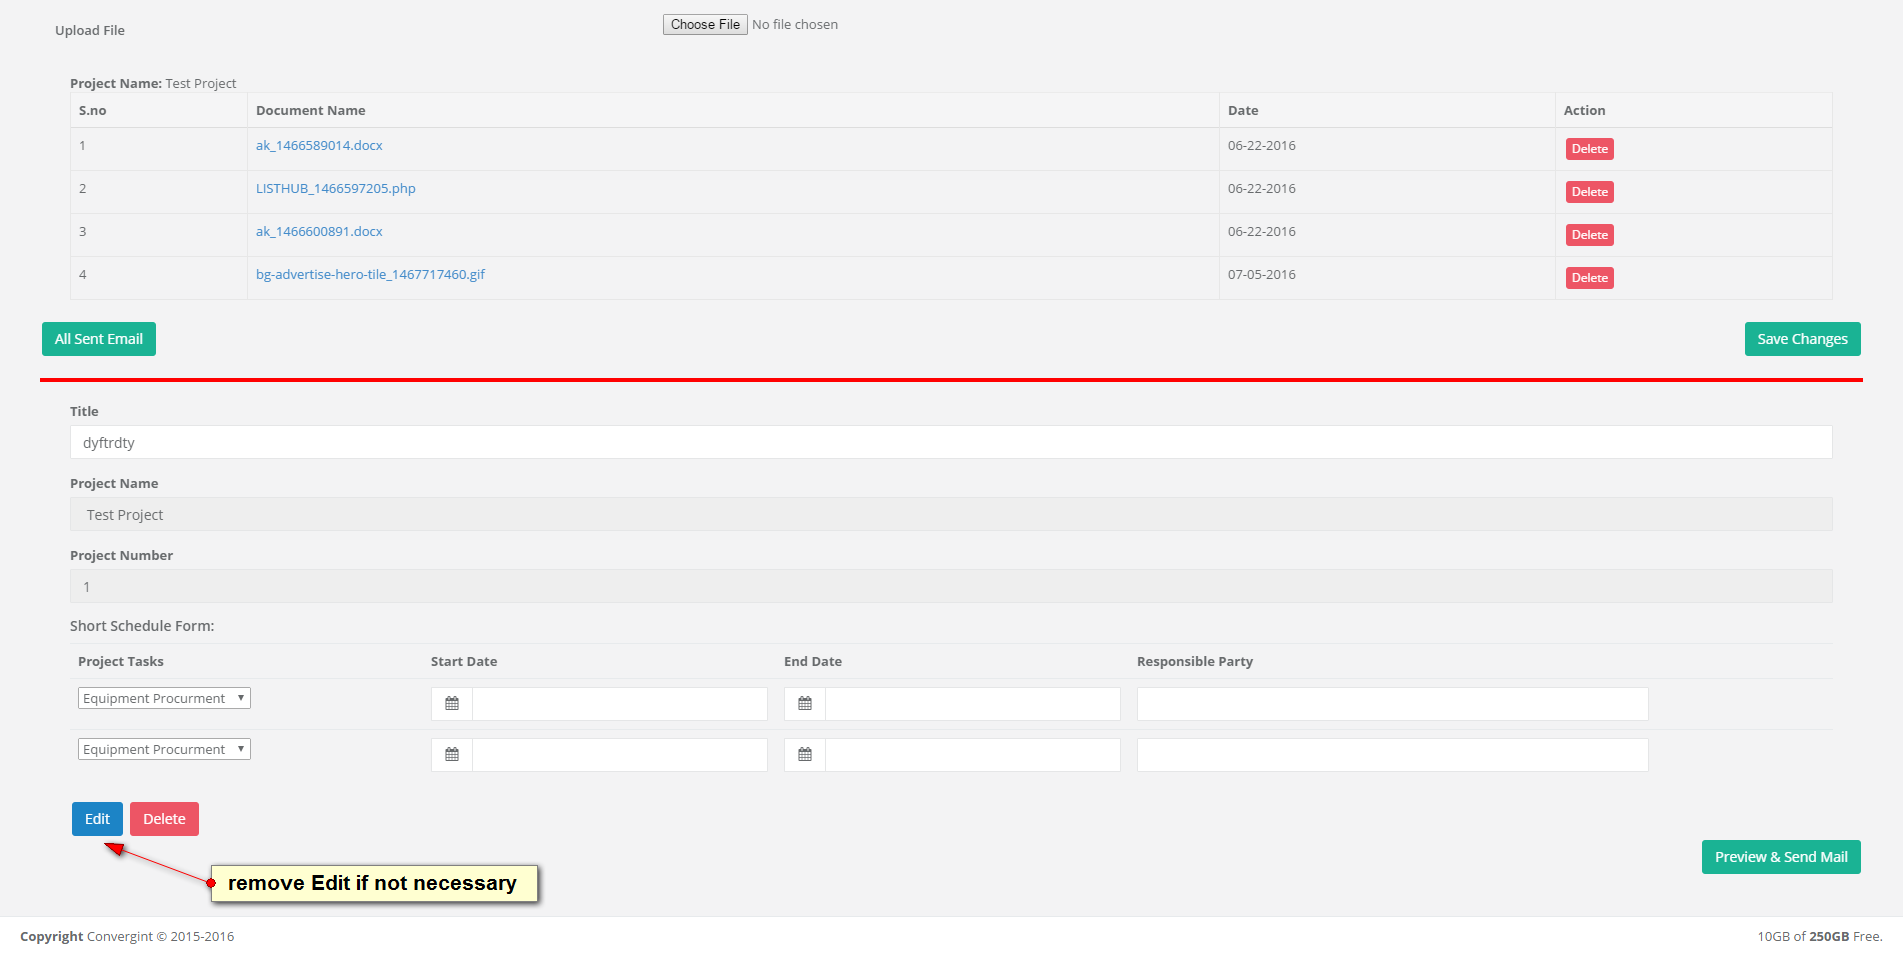Image resolution: width=1903 pixels, height=955 pixels.
Task: Click the Upload File label
Action: pyautogui.click(x=90, y=30)
